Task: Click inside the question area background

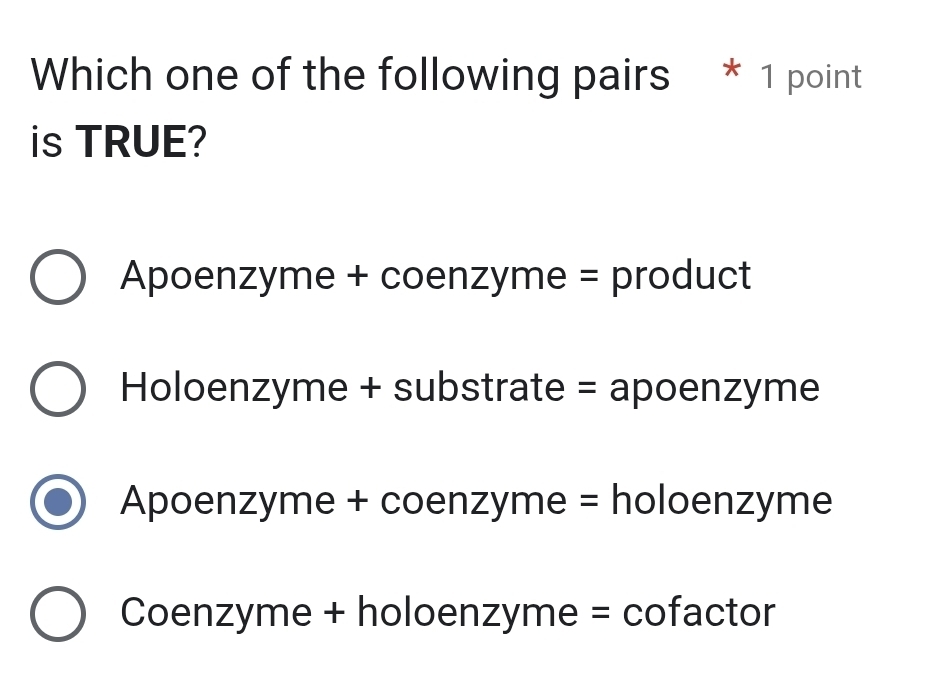Action: click(x=450, y=190)
